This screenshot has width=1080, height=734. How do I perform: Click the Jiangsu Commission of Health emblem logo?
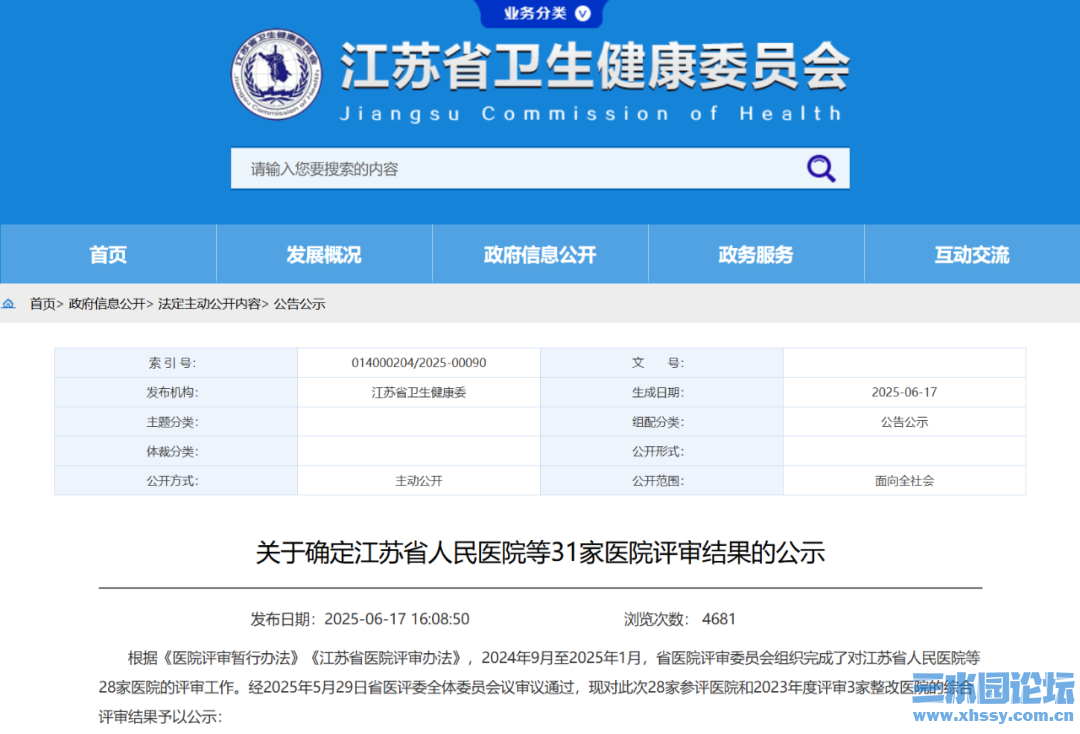click(x=276, y=74)
